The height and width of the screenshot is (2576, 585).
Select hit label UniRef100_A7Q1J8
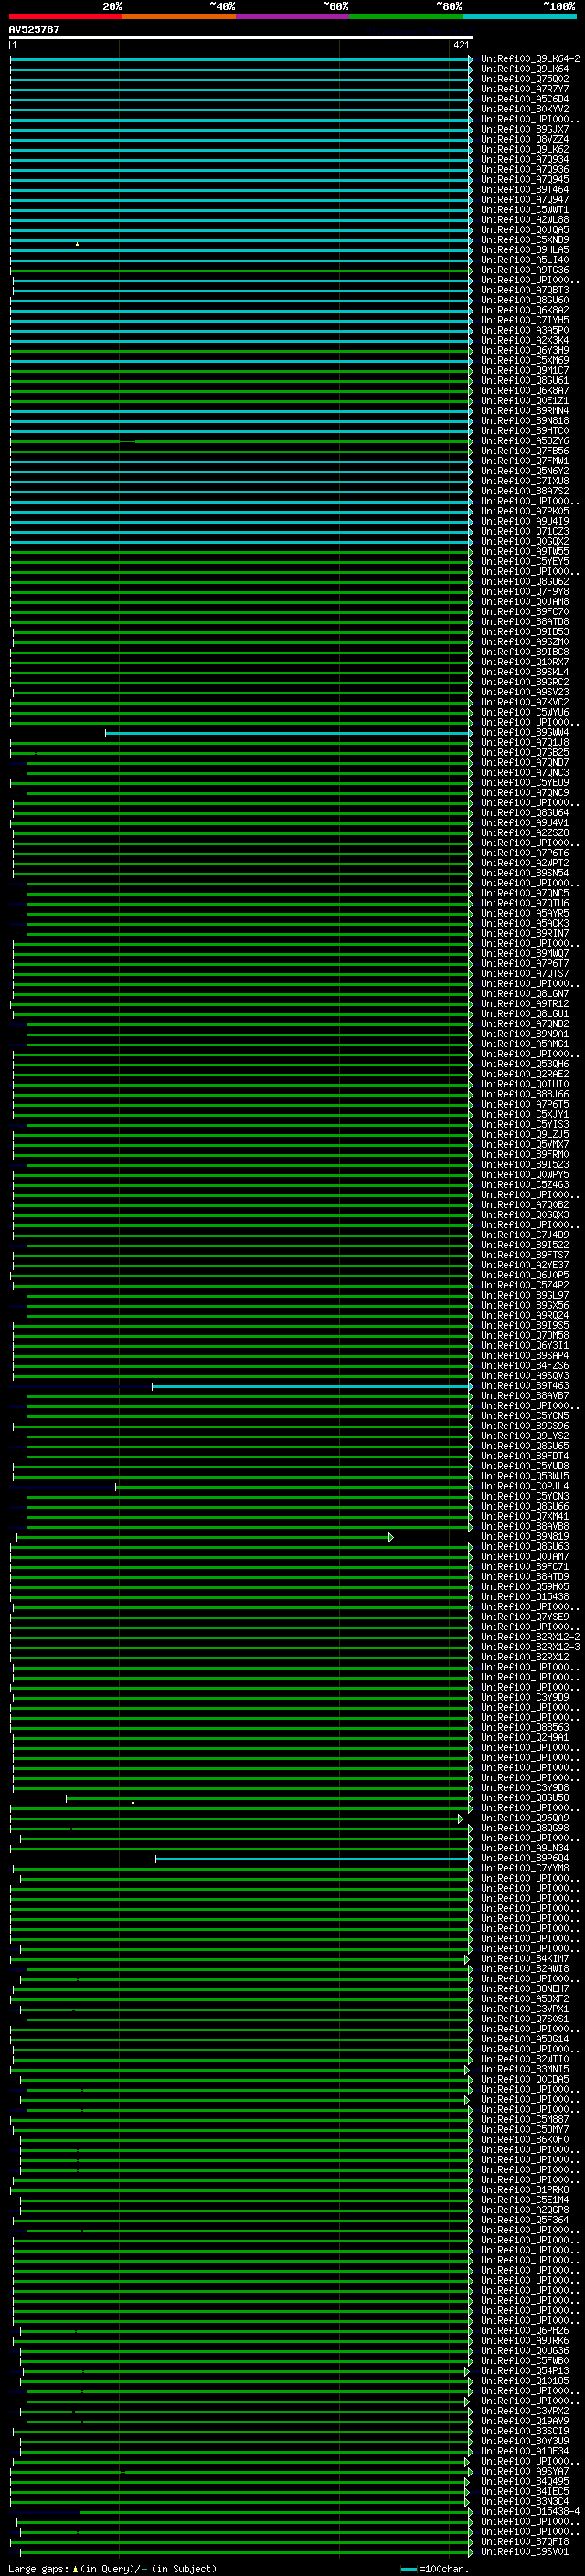pos(525,742)
